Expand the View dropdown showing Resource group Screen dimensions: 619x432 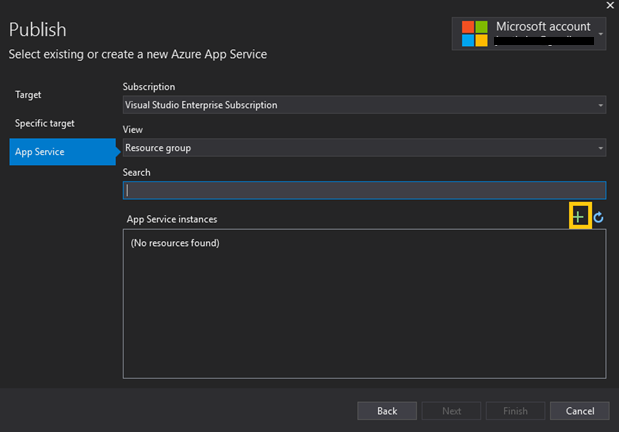[364, 148]
